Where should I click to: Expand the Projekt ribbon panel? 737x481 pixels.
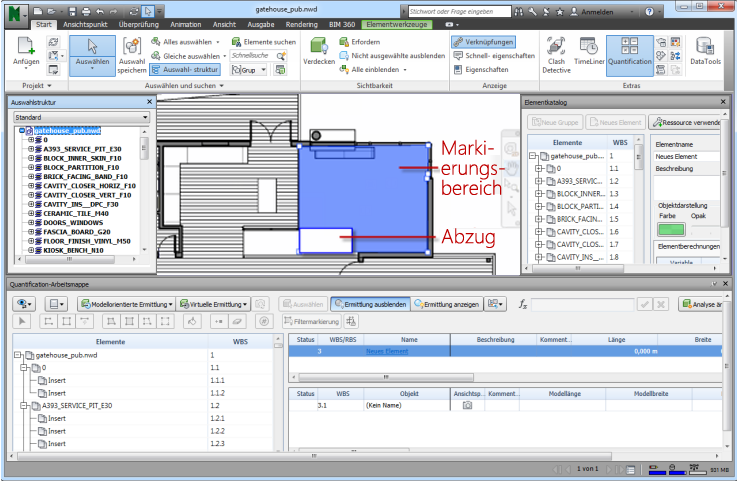(37, 86)
